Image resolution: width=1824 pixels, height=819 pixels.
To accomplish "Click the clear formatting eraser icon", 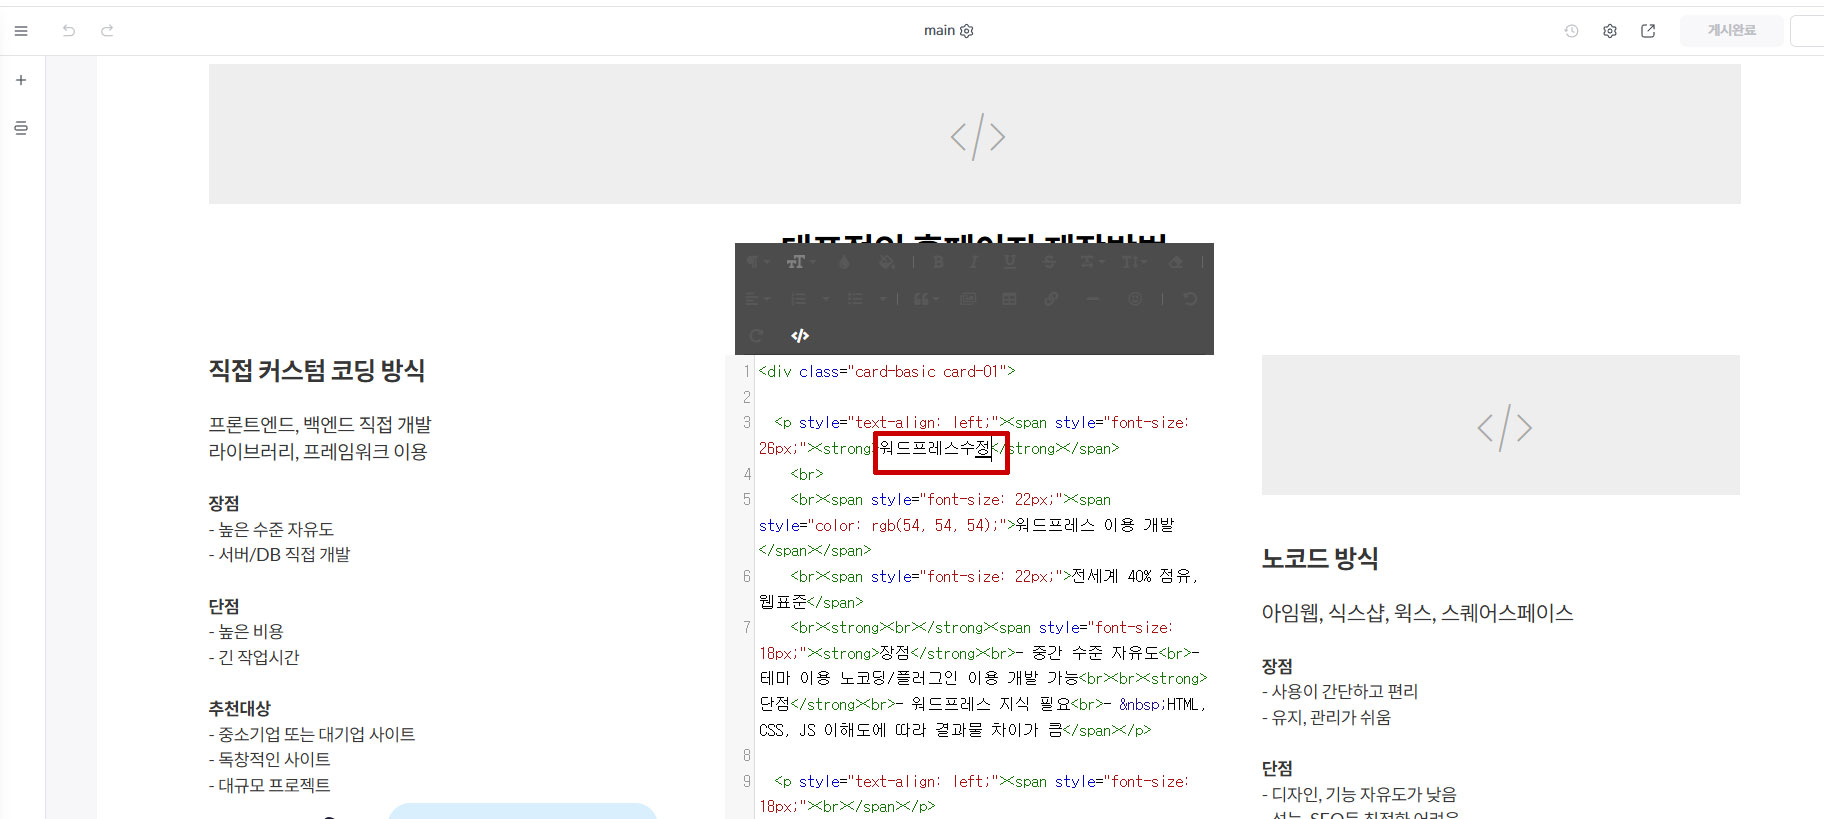I will (1176, 262).
